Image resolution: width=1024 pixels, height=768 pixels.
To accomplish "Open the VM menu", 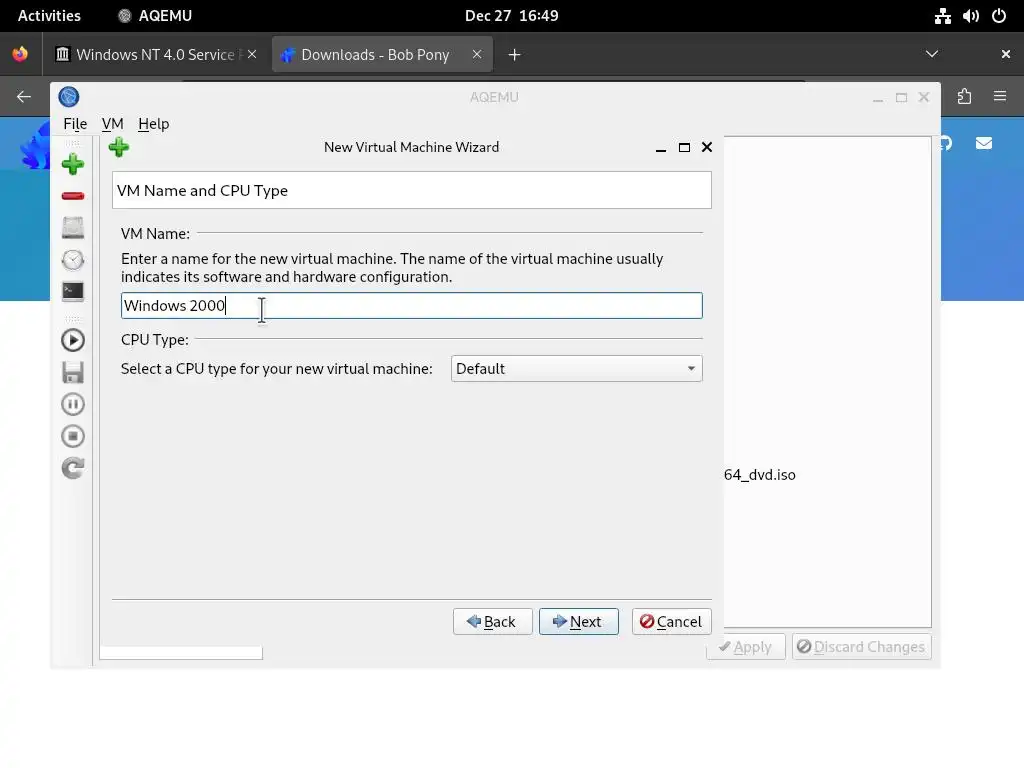I will pos(112,123).
